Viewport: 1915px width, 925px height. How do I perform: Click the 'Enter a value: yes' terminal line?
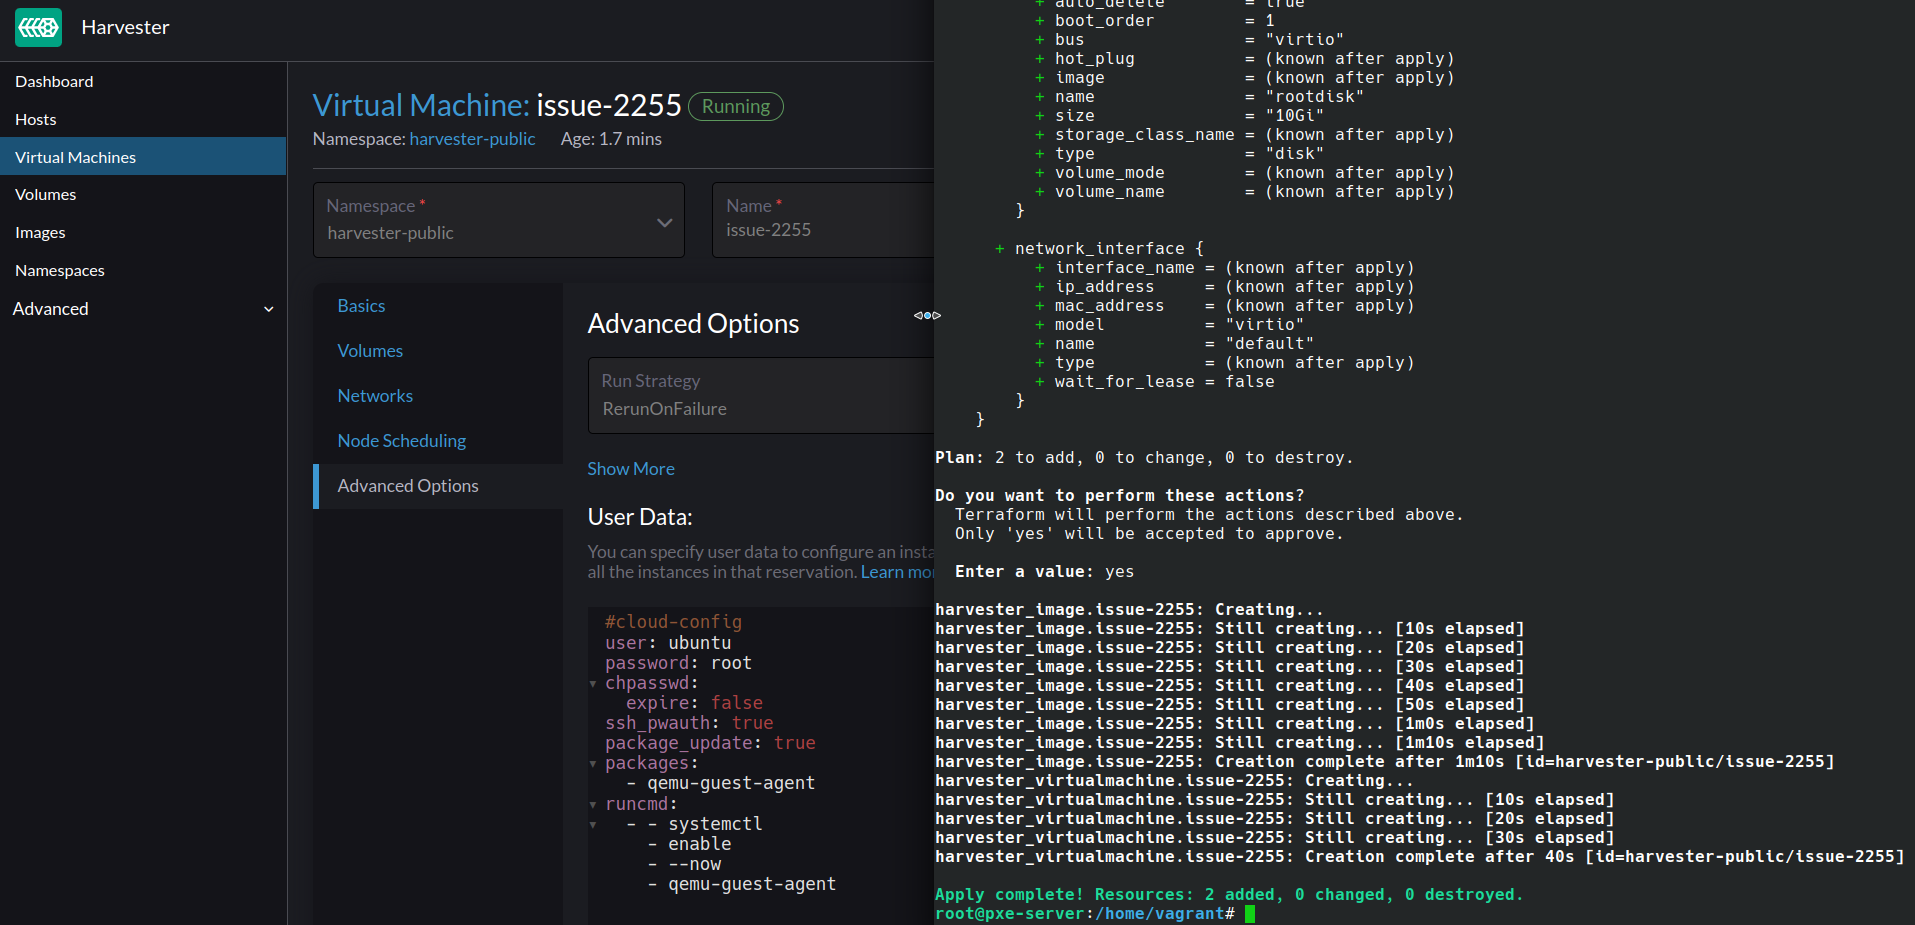pyautogui.click(x=1044, y=572)
